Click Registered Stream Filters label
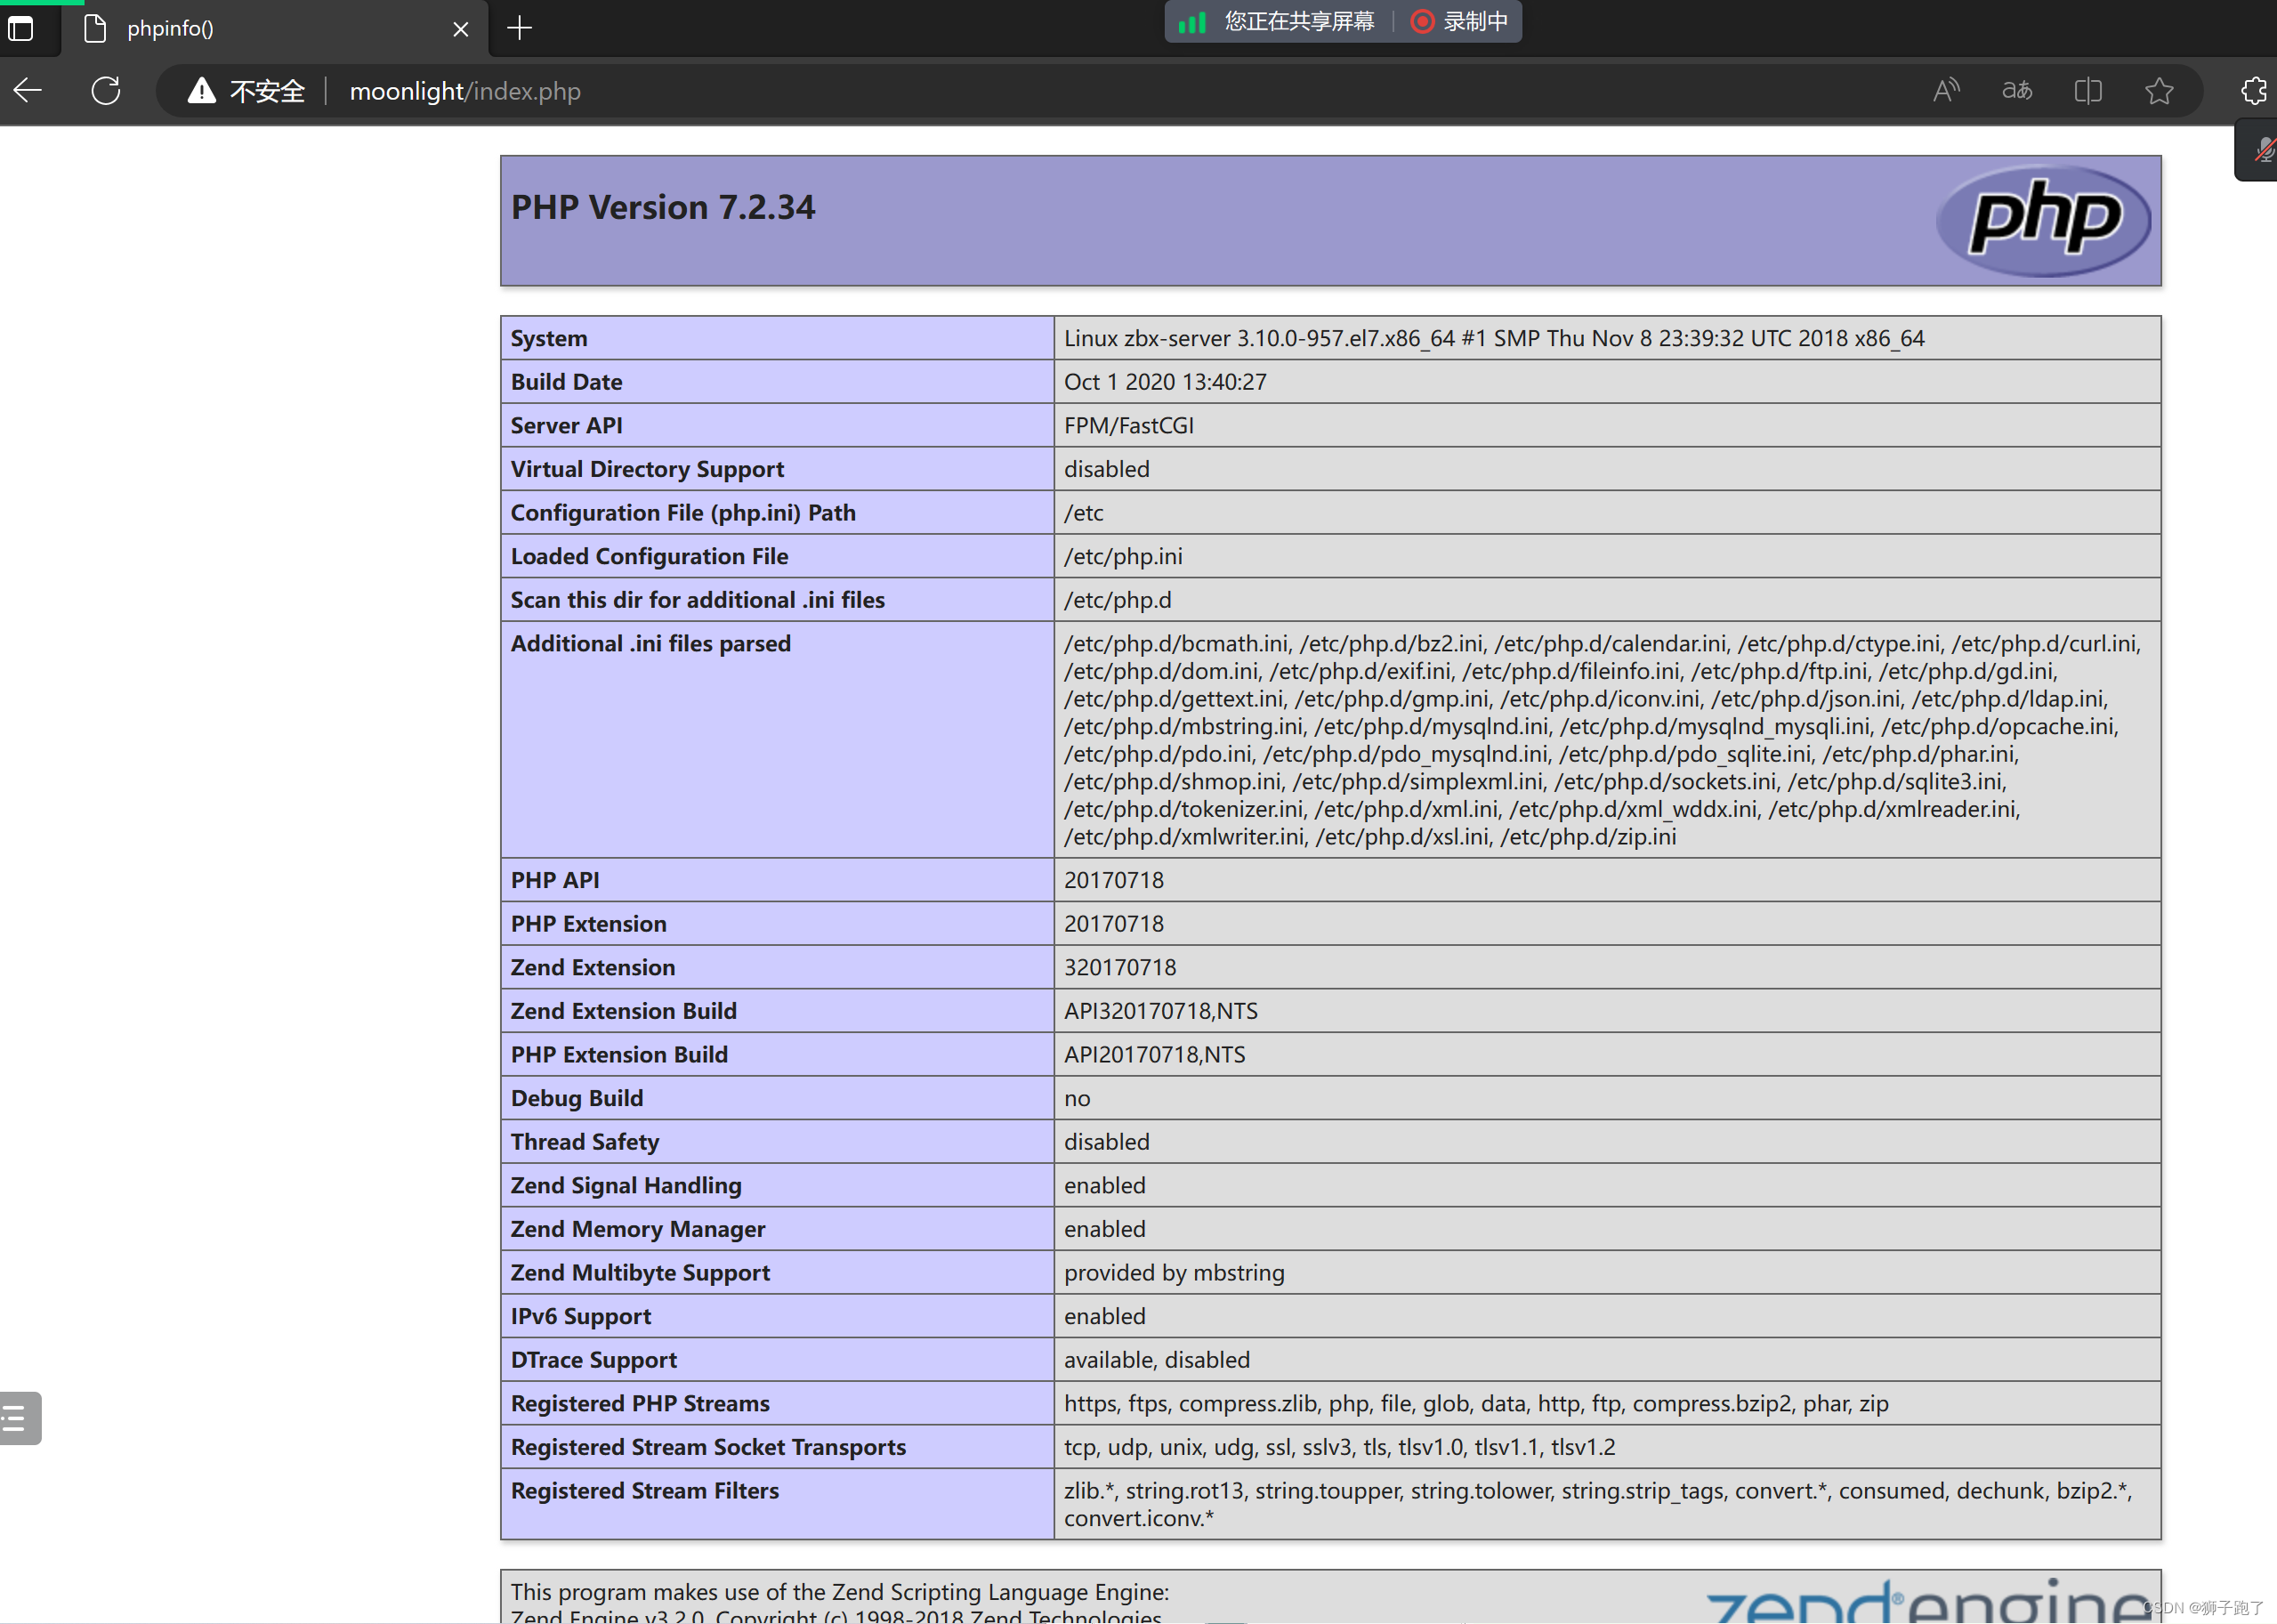 click(x=645, y=1491)
